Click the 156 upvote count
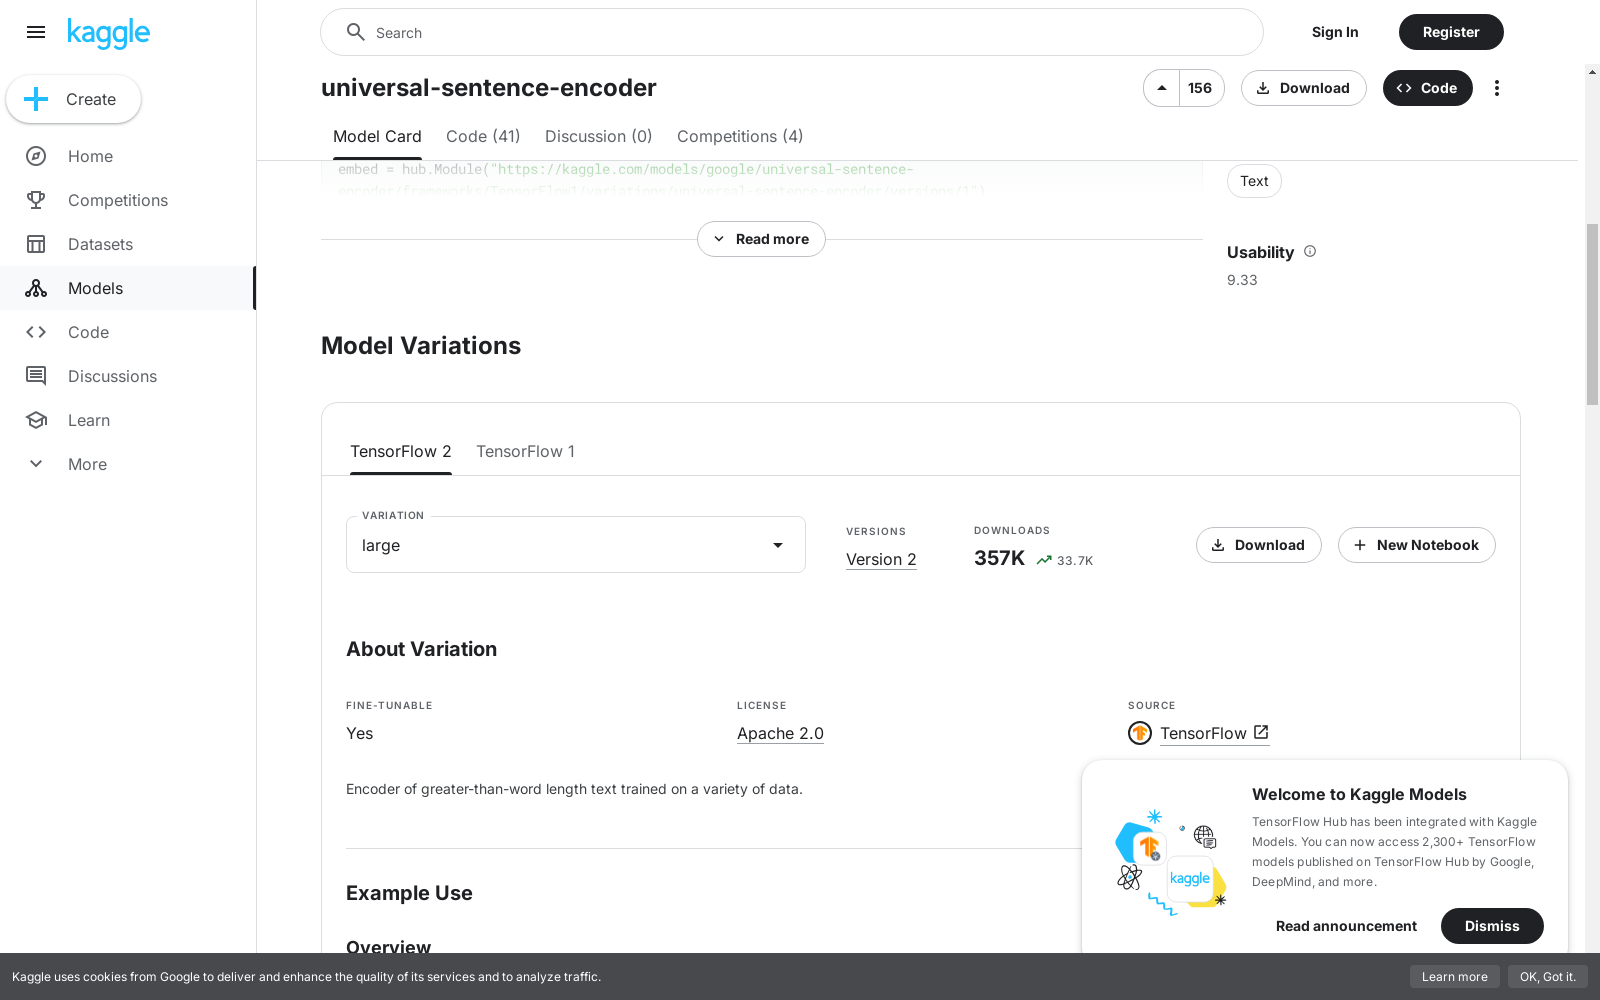 click(1201, 88)
